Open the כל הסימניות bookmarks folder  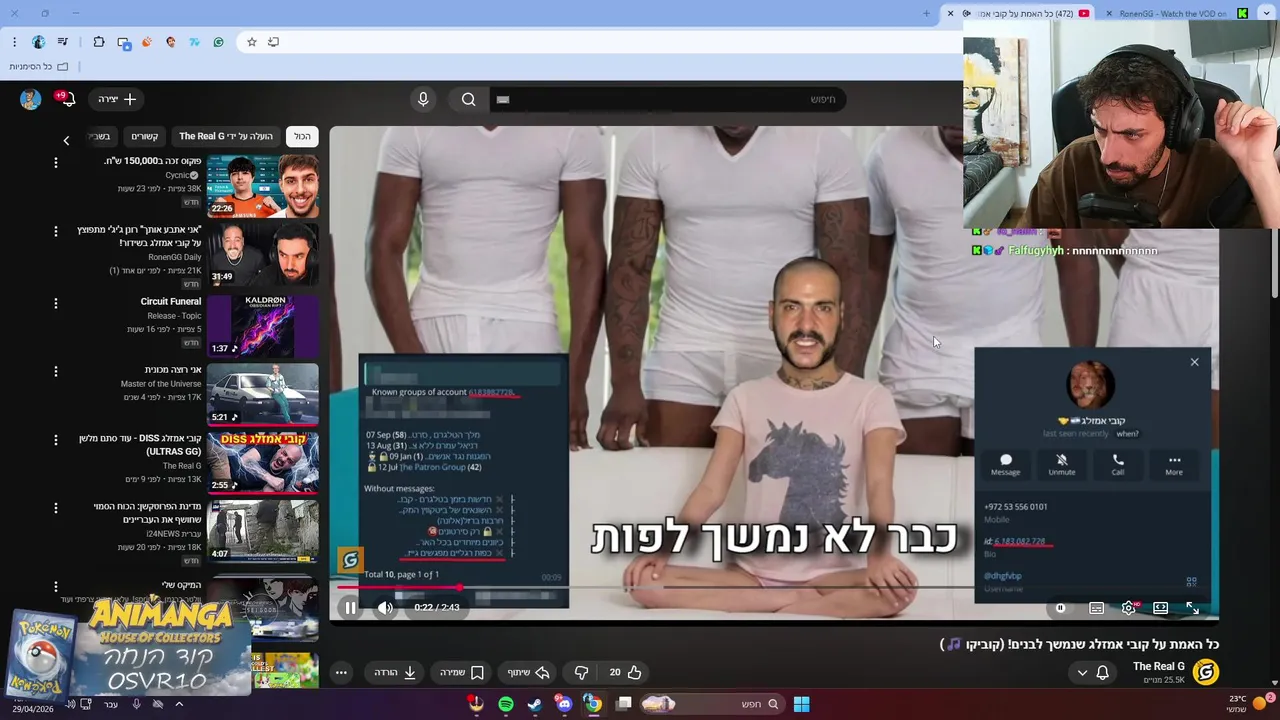(x=39, y=66)
